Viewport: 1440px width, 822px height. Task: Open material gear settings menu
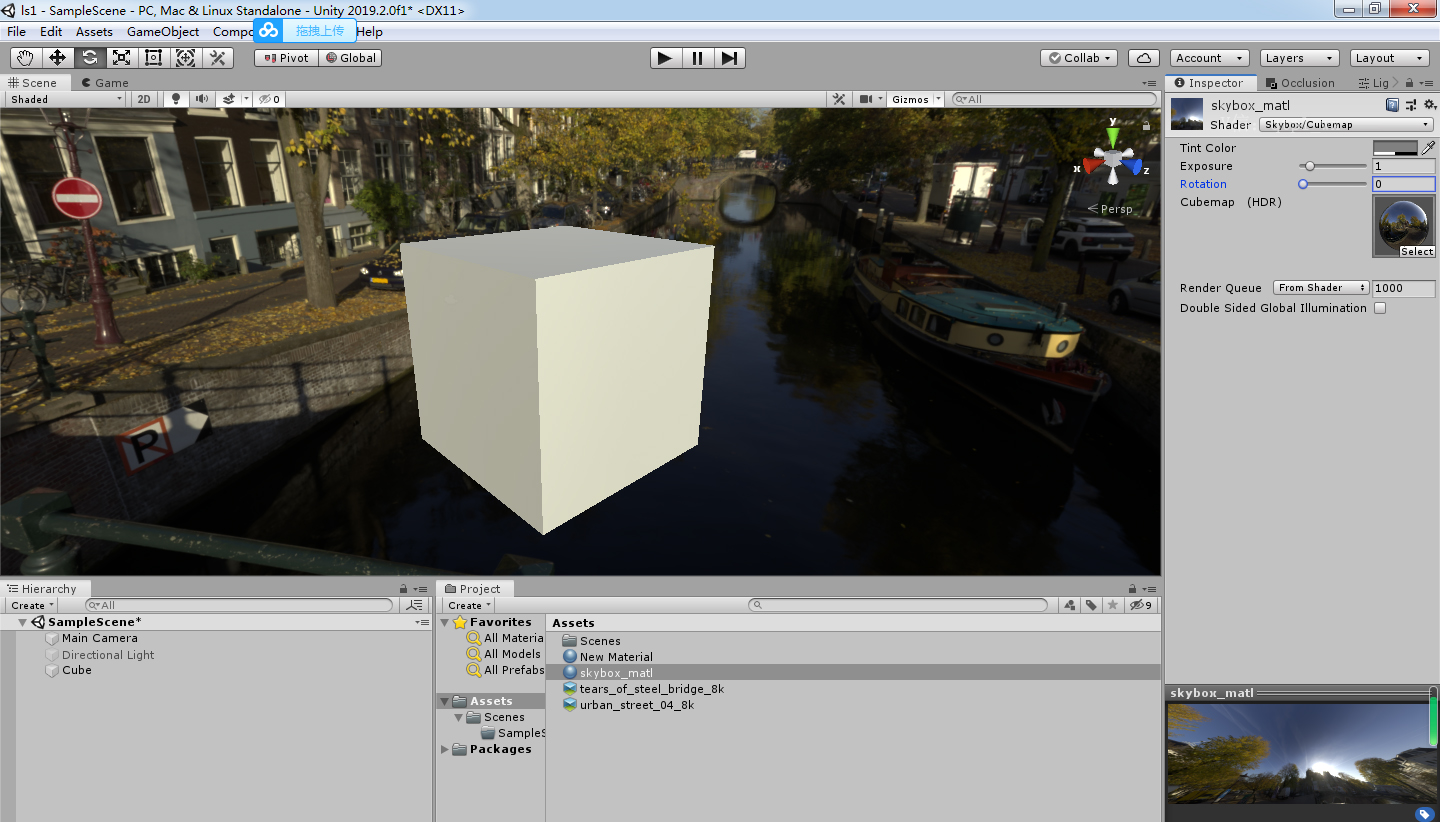point(1429,105)
